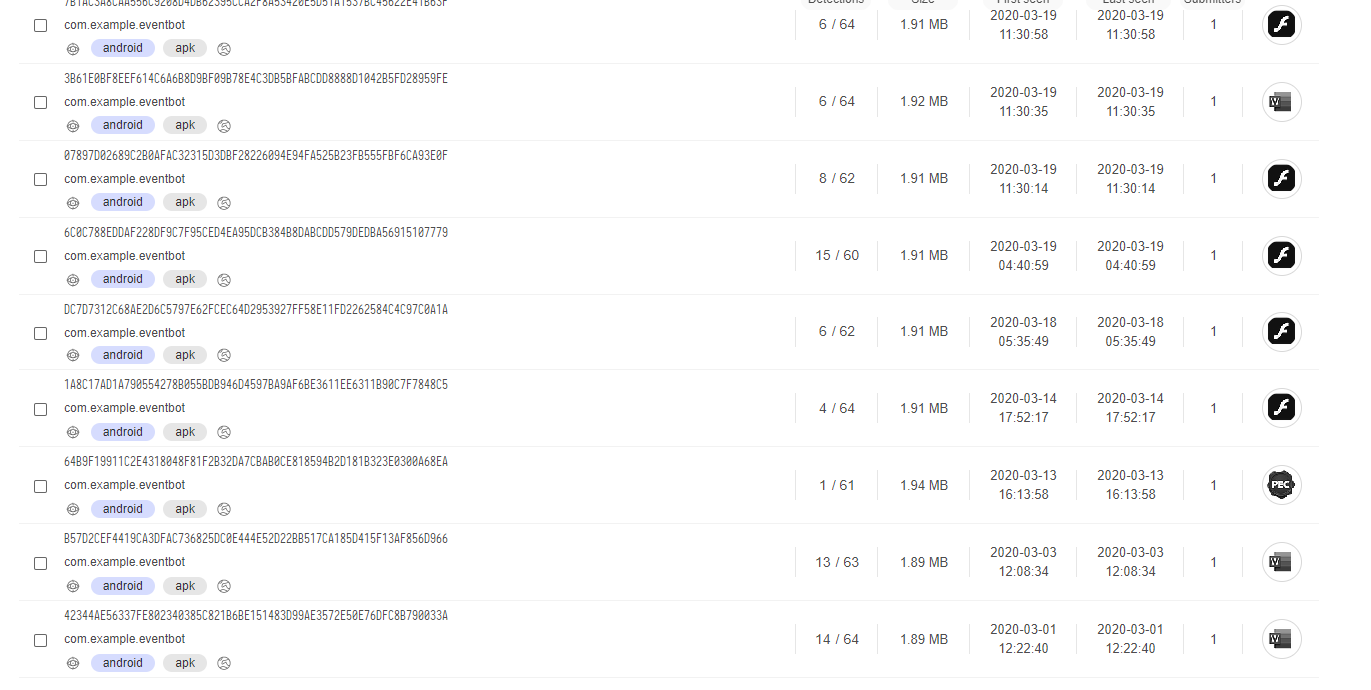
Task: Tick the checkbox for hash 3B61E0BF
Action: [41, 102]
